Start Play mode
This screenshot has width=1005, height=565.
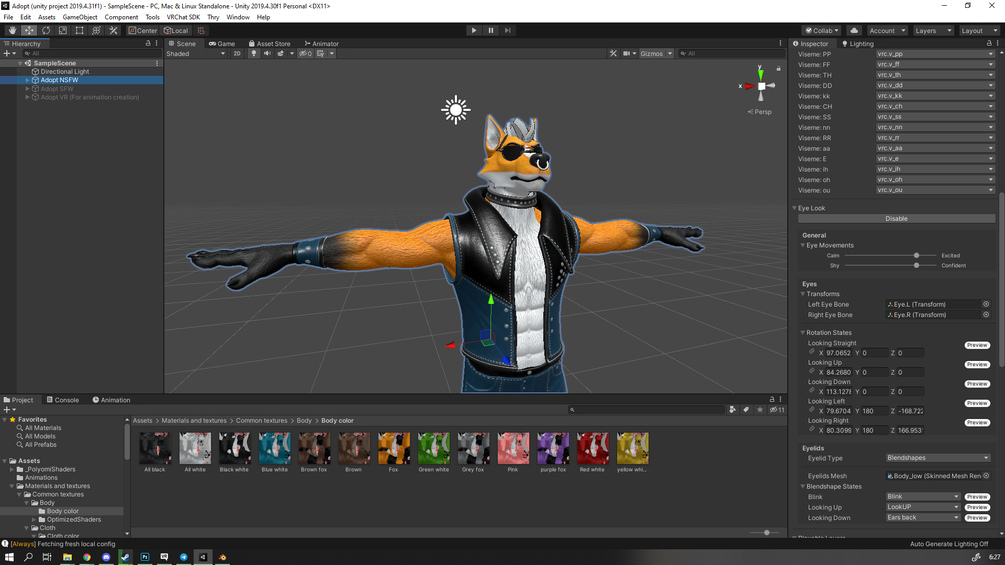click(474, 30)
